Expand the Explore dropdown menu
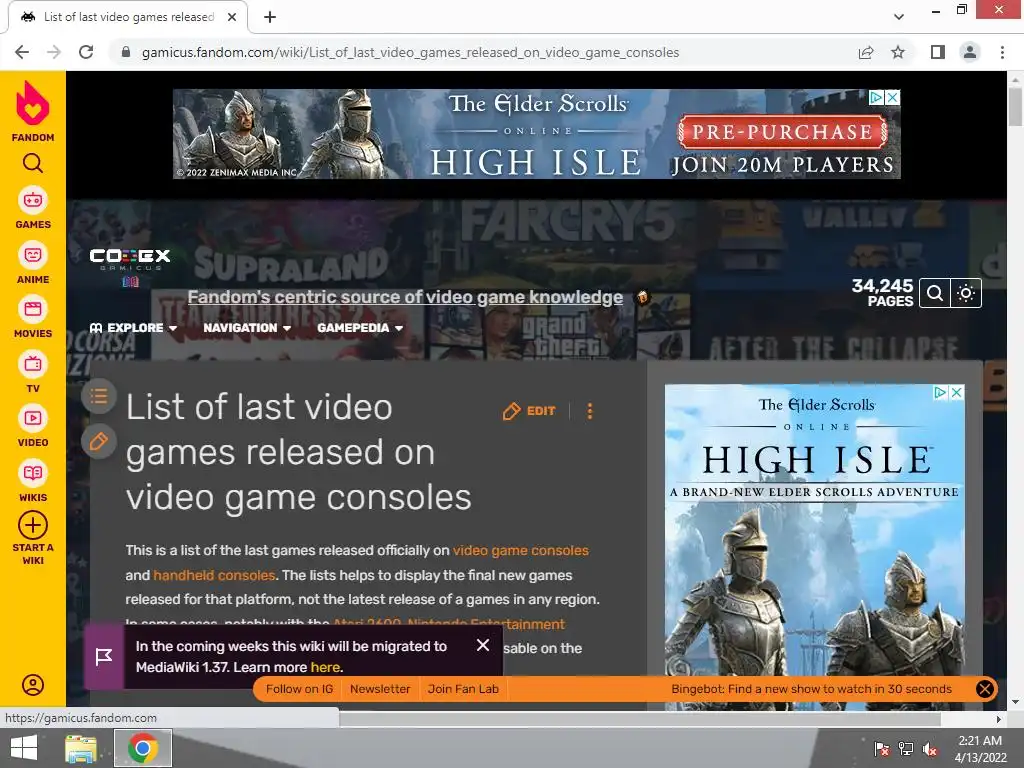The height and width of the screenshot is (768, 1024). [x=133, y=328]
